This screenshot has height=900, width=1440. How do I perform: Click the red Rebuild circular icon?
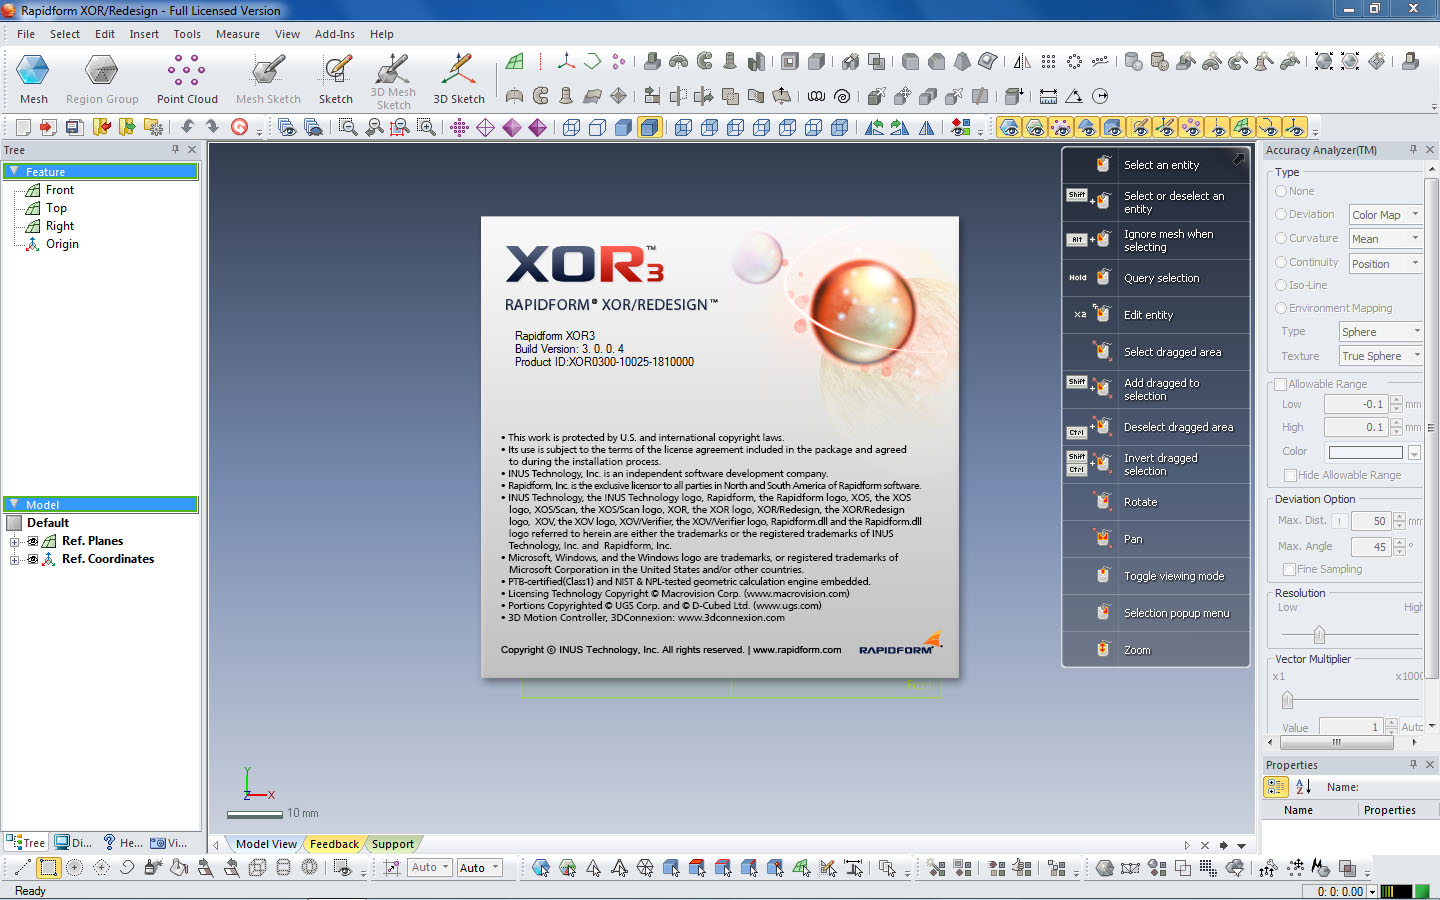239,127
